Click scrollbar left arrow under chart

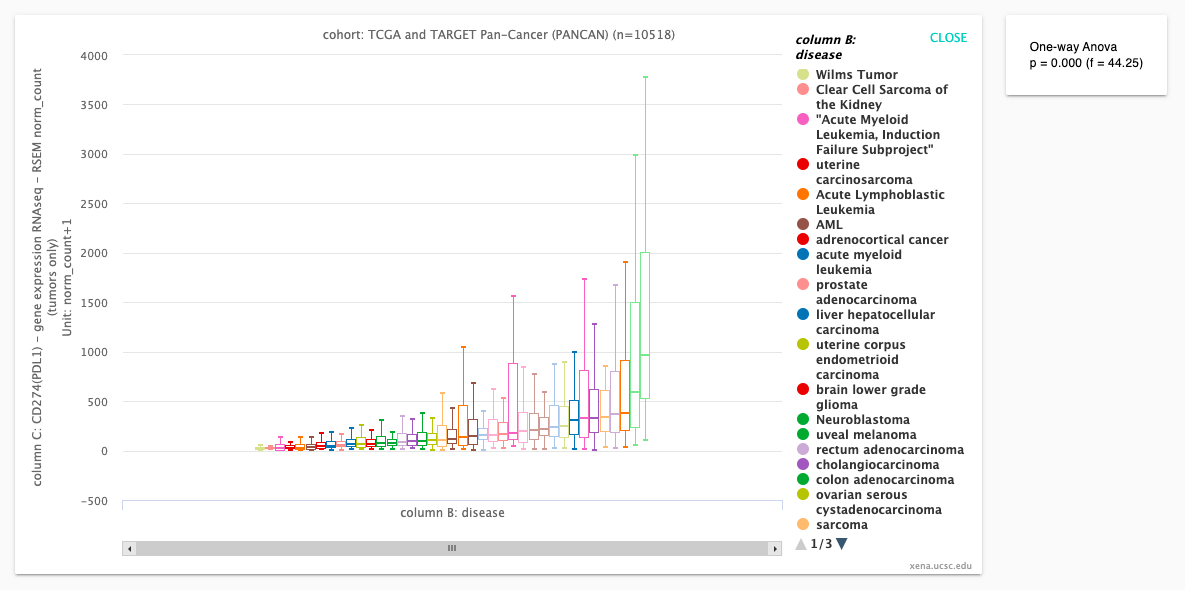click(x=129, y=549)
